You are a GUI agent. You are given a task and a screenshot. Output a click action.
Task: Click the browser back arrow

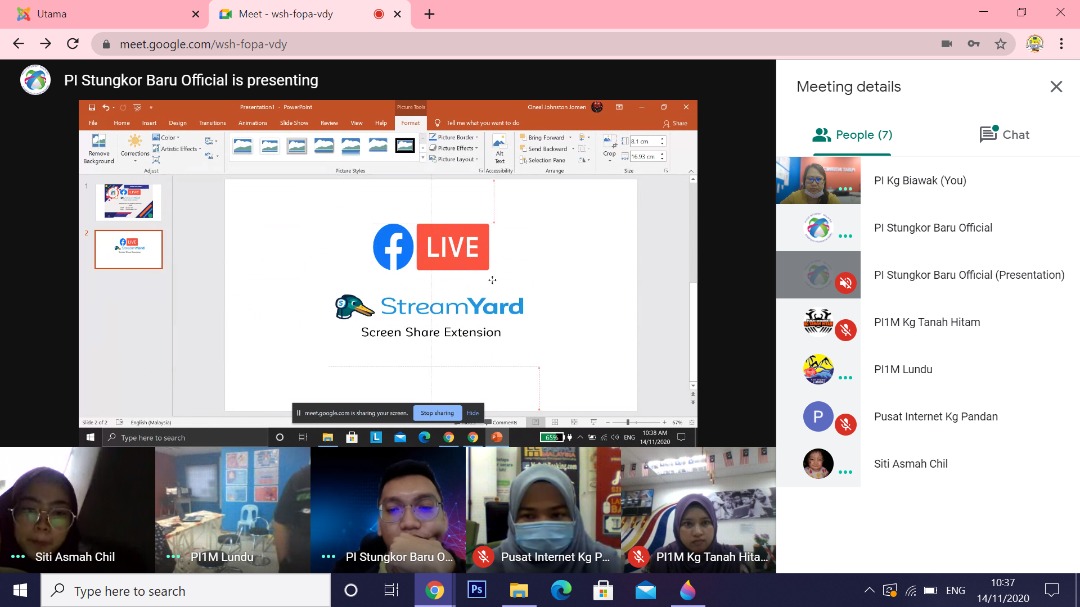pyautogui.click(x=18, y=44)
